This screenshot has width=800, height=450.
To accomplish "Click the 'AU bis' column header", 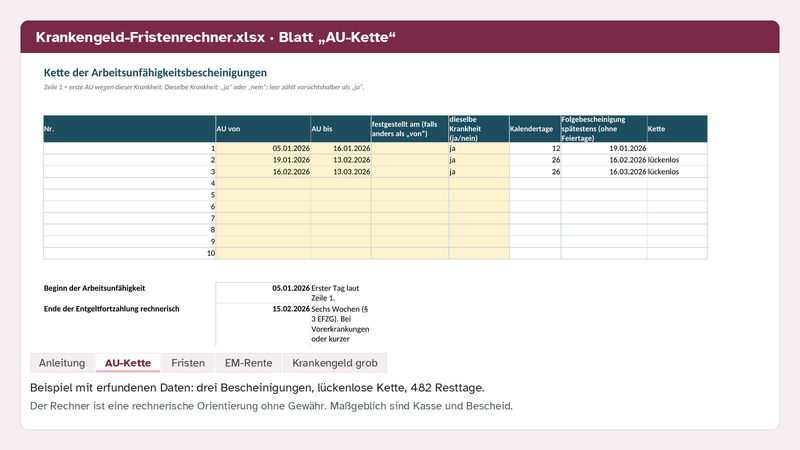I will 341,129.
